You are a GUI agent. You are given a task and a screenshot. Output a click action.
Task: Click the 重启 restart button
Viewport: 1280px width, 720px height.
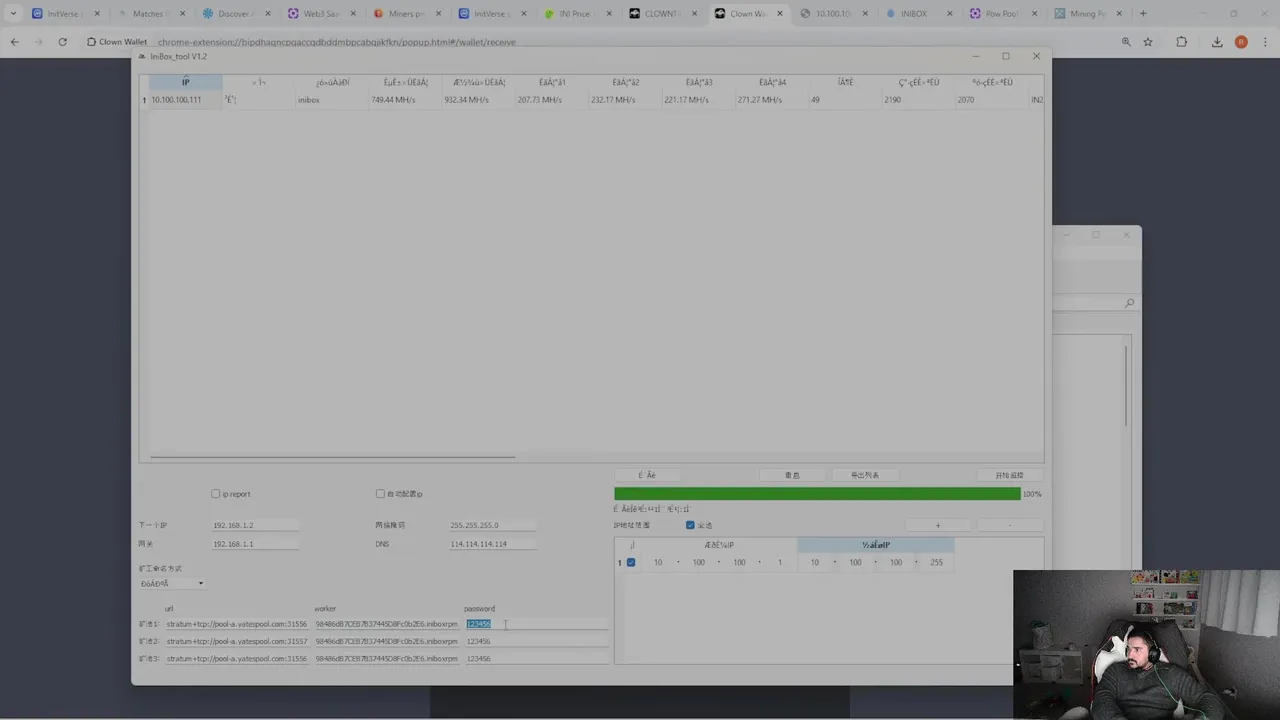click(792, 475)
